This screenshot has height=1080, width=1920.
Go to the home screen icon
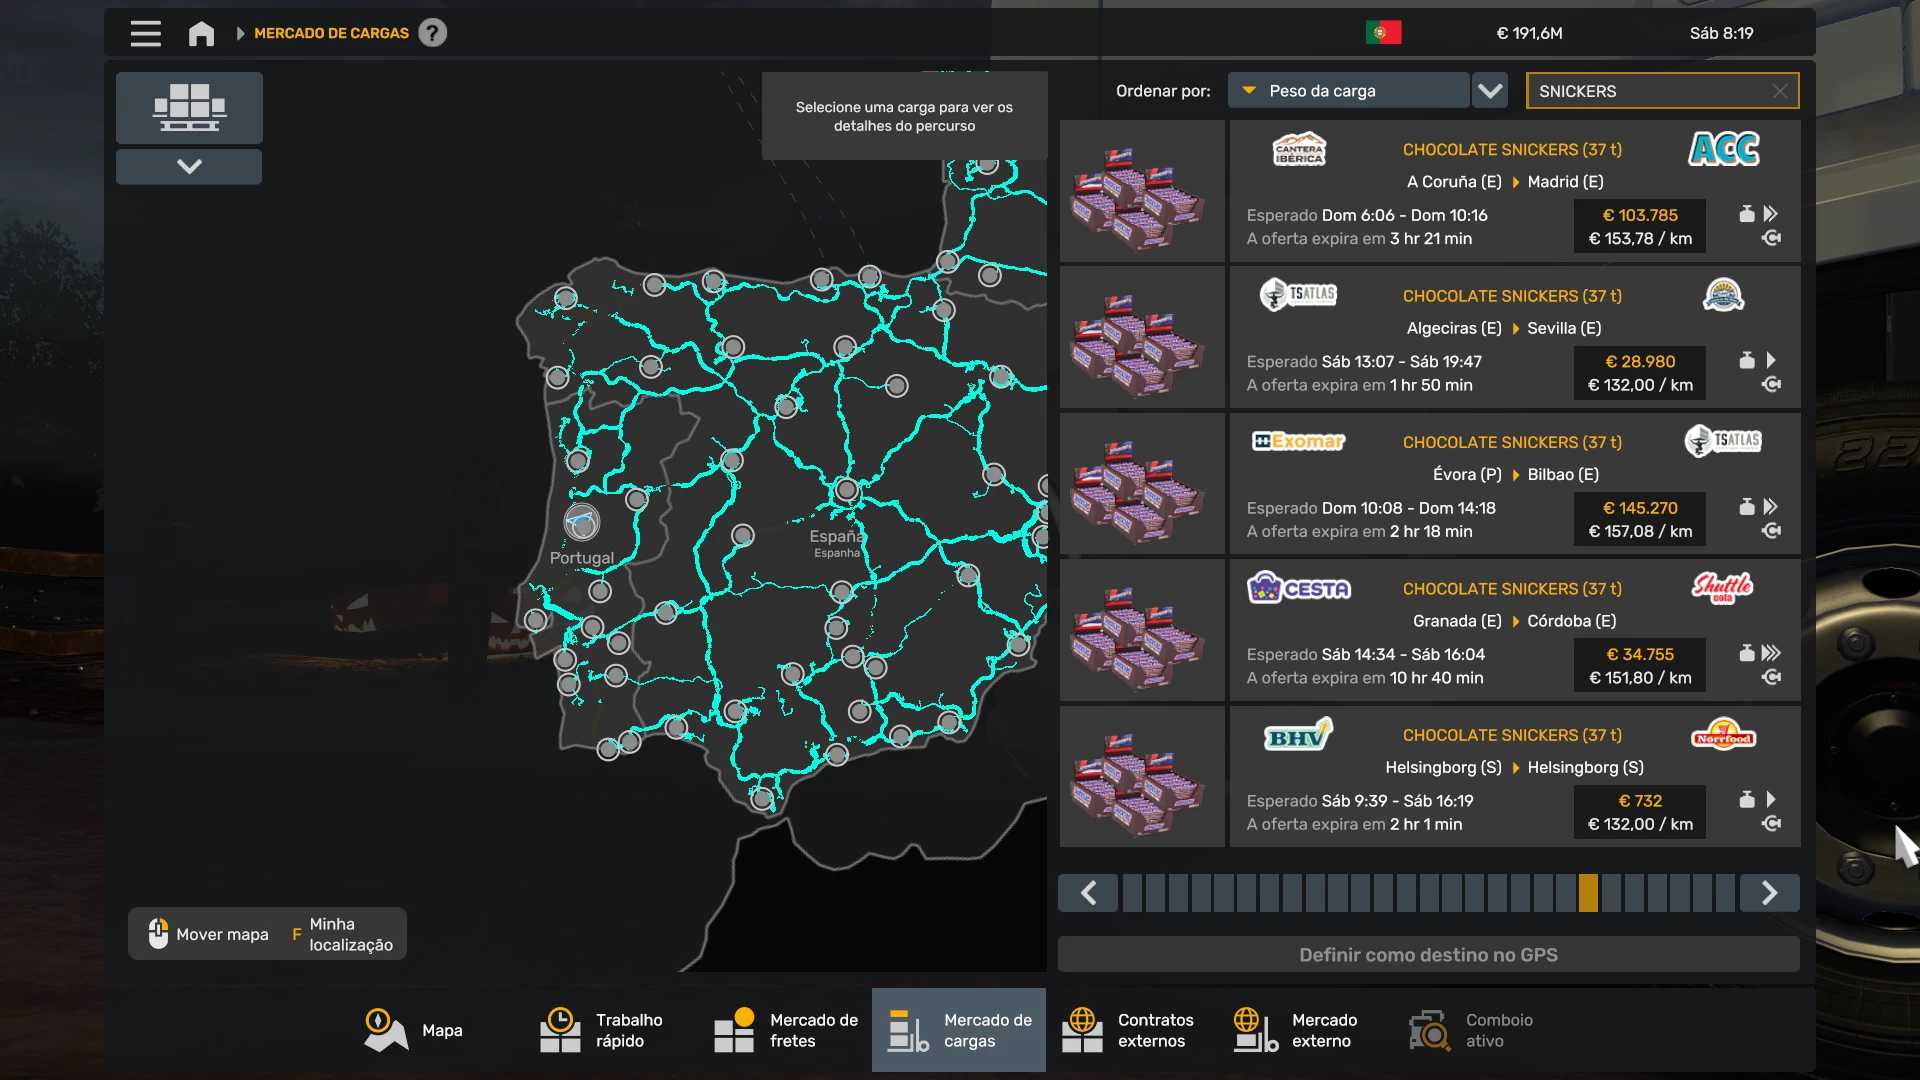click(x=201, y=33)
